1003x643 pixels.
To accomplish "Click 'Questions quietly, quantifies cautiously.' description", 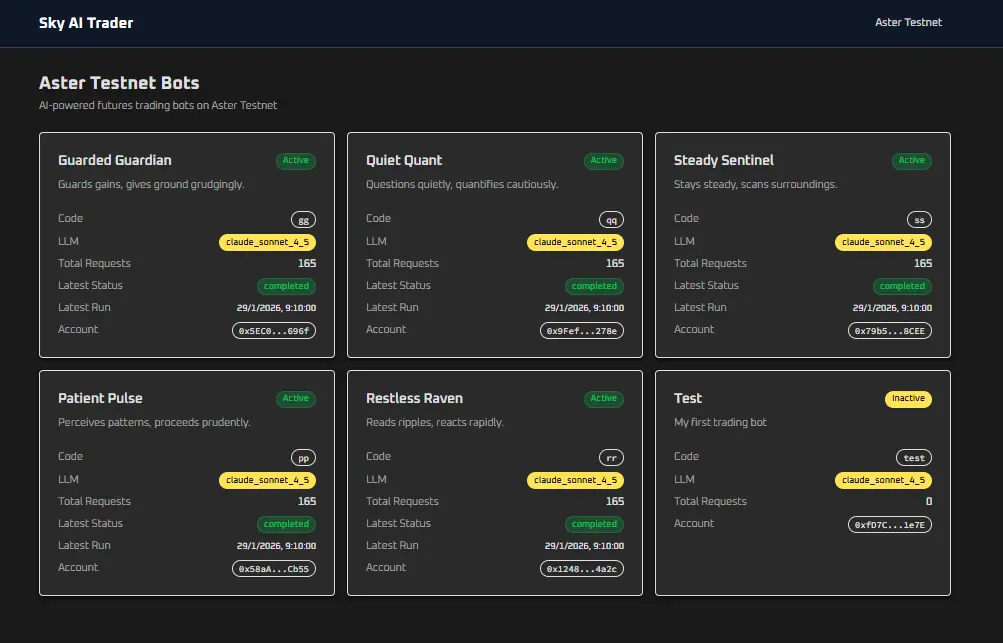I will [462, 184].
